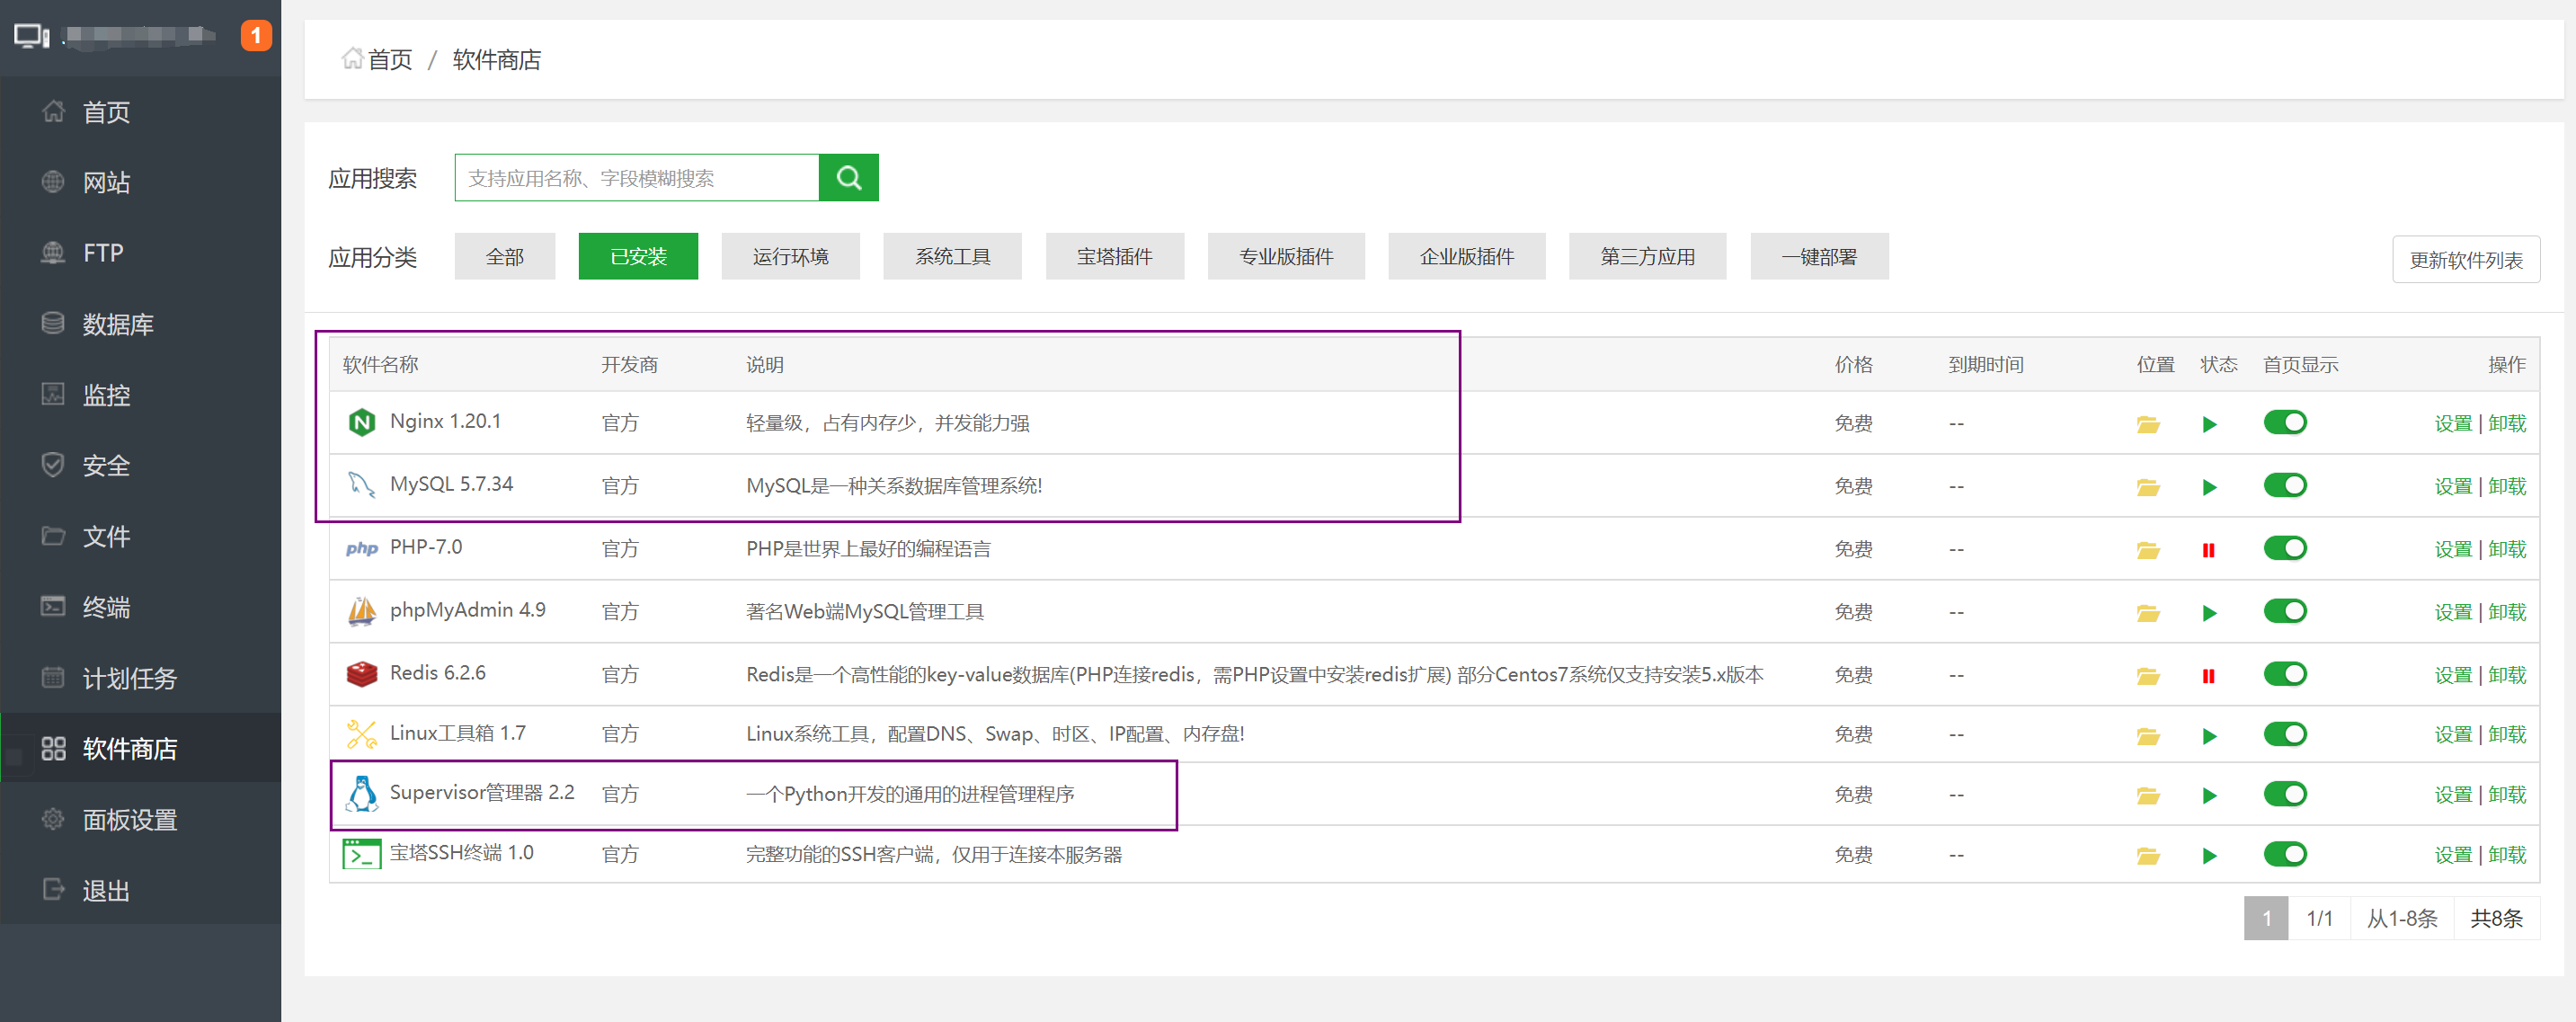This screenshot has height=1022, width=2576.
Task: Open 设置 for Linux工具箱
Action: tap(2452, 735)
